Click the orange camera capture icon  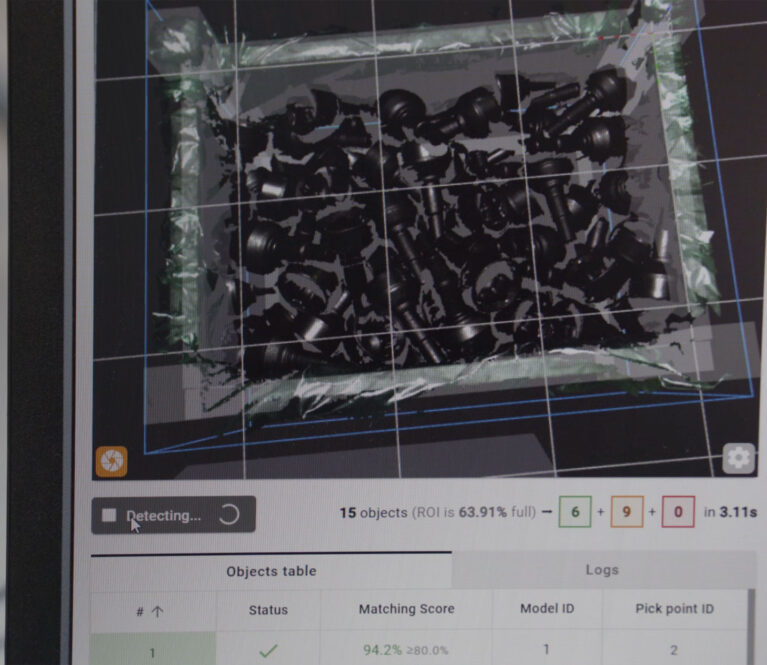pyautogui.click(x=111, y=461)
